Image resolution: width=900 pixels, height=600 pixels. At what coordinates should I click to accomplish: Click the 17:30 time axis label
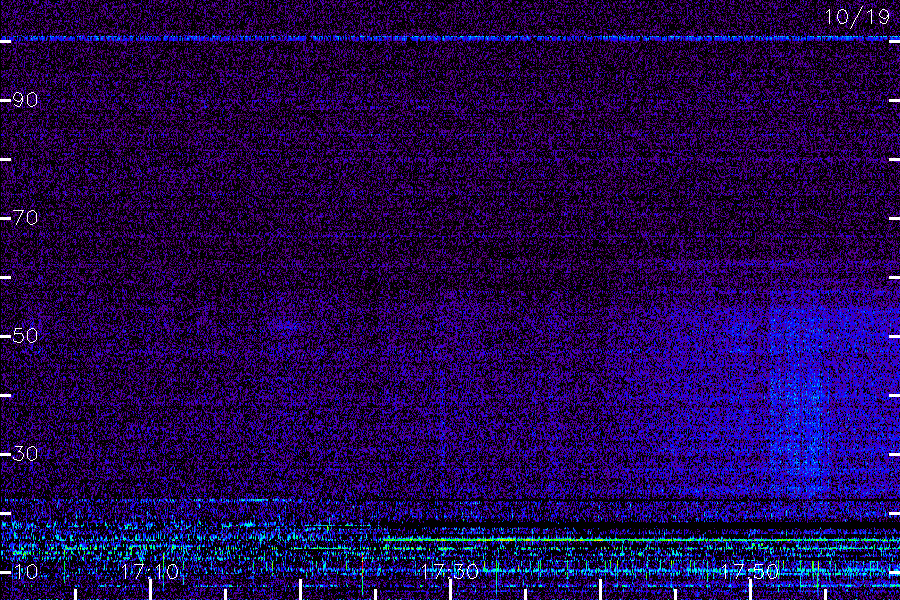click(450, 571)
